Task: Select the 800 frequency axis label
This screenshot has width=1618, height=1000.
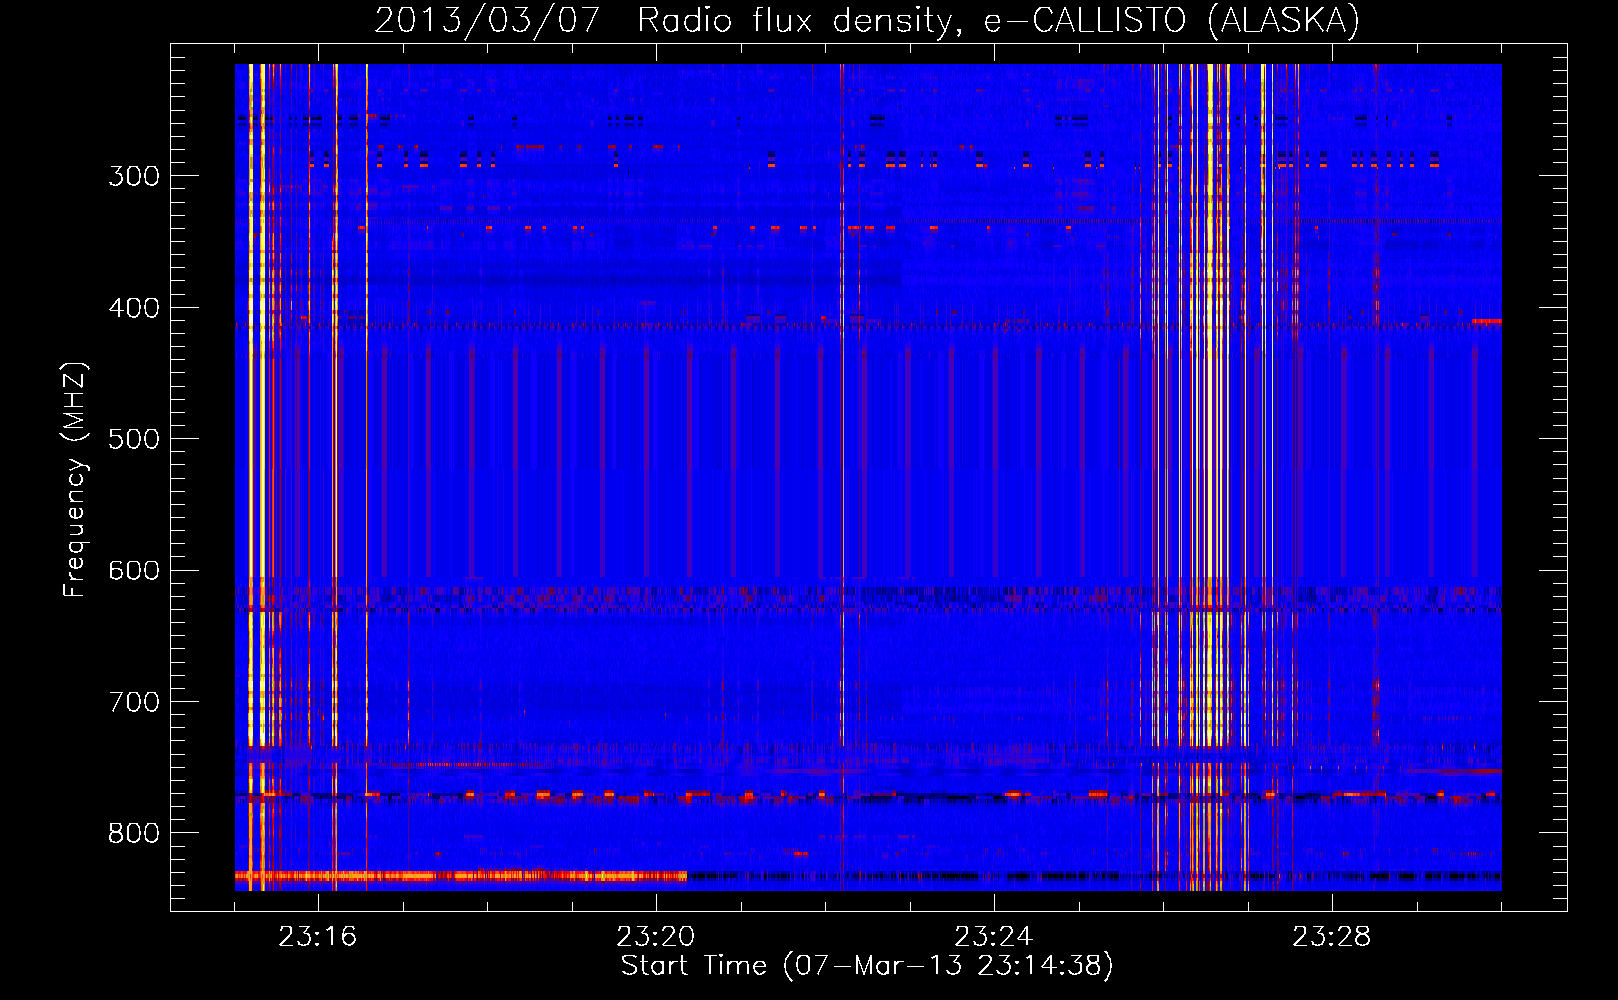Action: point(134,834)
